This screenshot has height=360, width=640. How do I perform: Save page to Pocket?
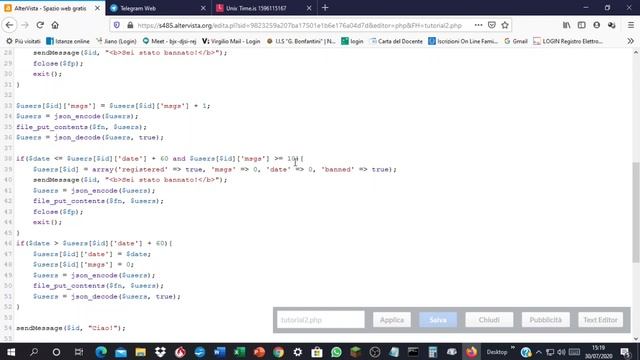(x=492, y=25)
